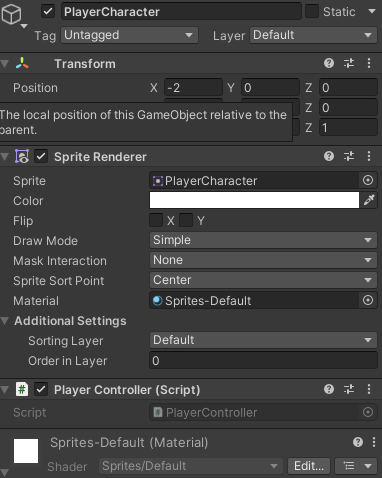Screen dimensions: 382x478
Task: Open Sprites-Default material help icon
Action: coord(358,442)
